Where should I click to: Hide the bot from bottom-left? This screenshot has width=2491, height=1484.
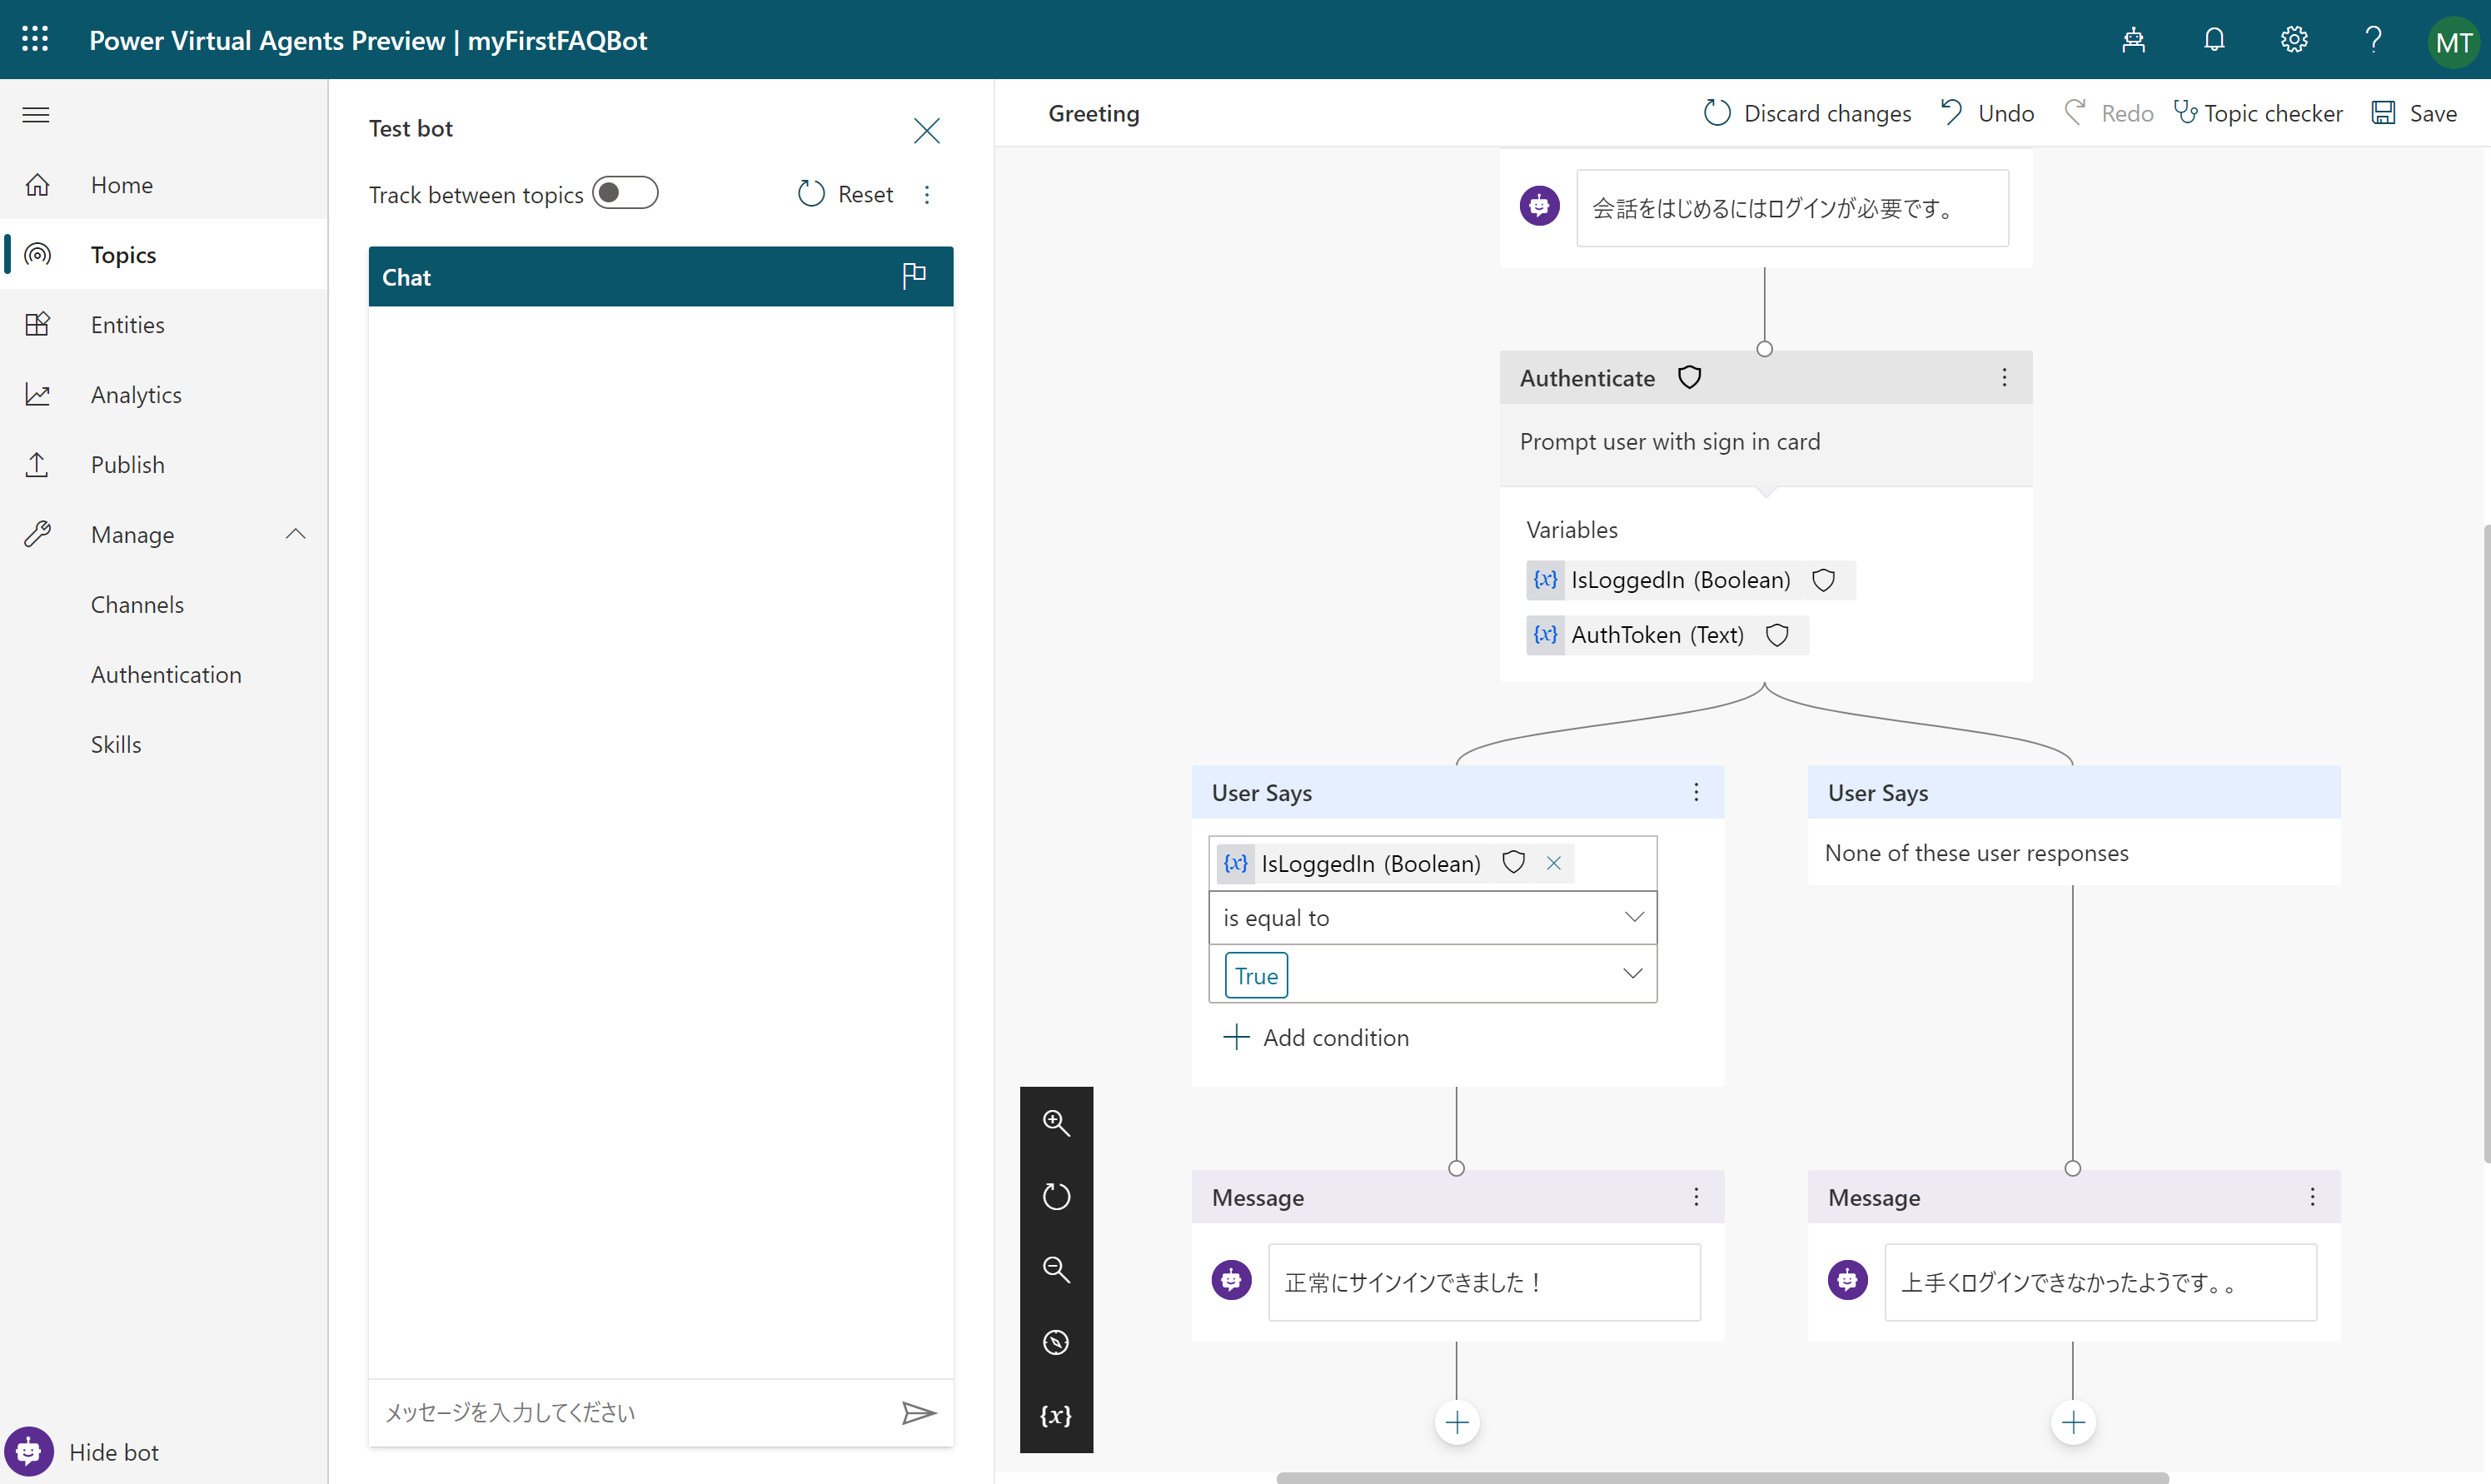pos(83,1452)
